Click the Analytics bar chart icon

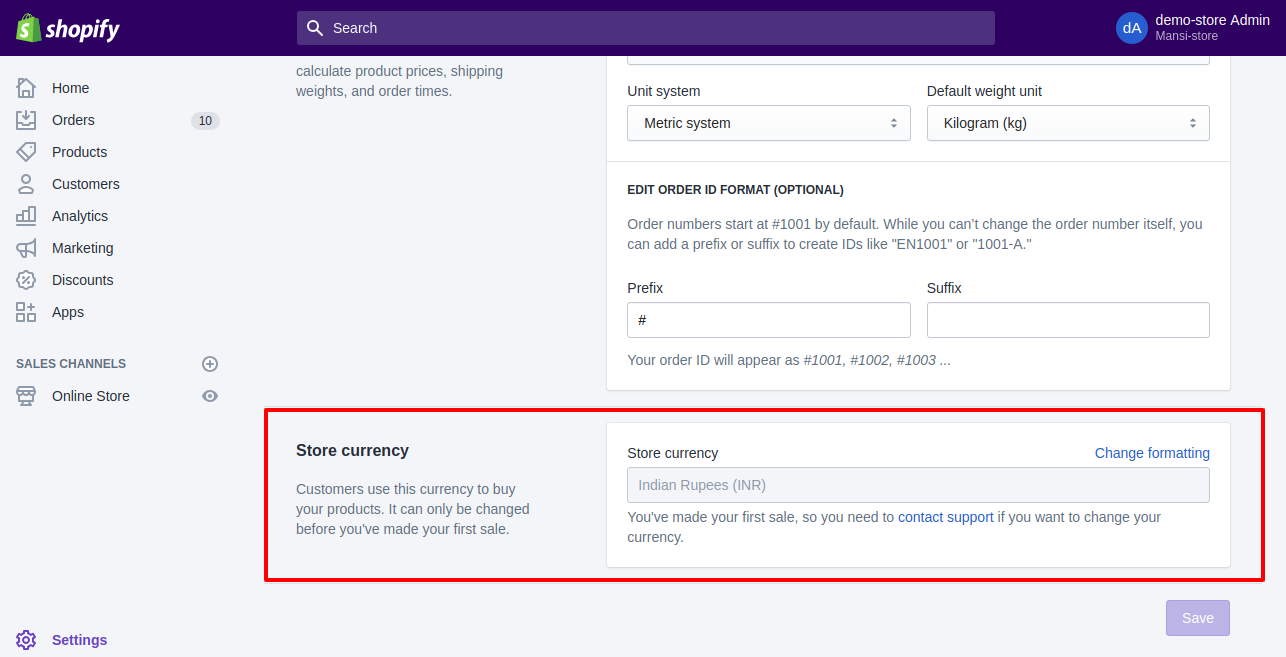pos(26,216)
